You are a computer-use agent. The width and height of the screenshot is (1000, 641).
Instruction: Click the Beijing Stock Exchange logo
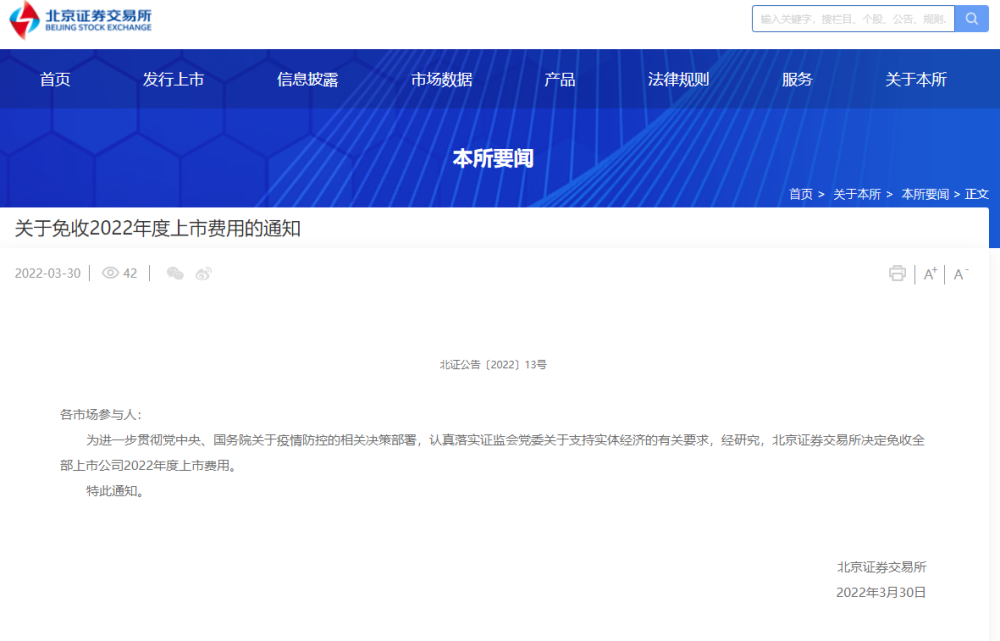tap(80, 20)
